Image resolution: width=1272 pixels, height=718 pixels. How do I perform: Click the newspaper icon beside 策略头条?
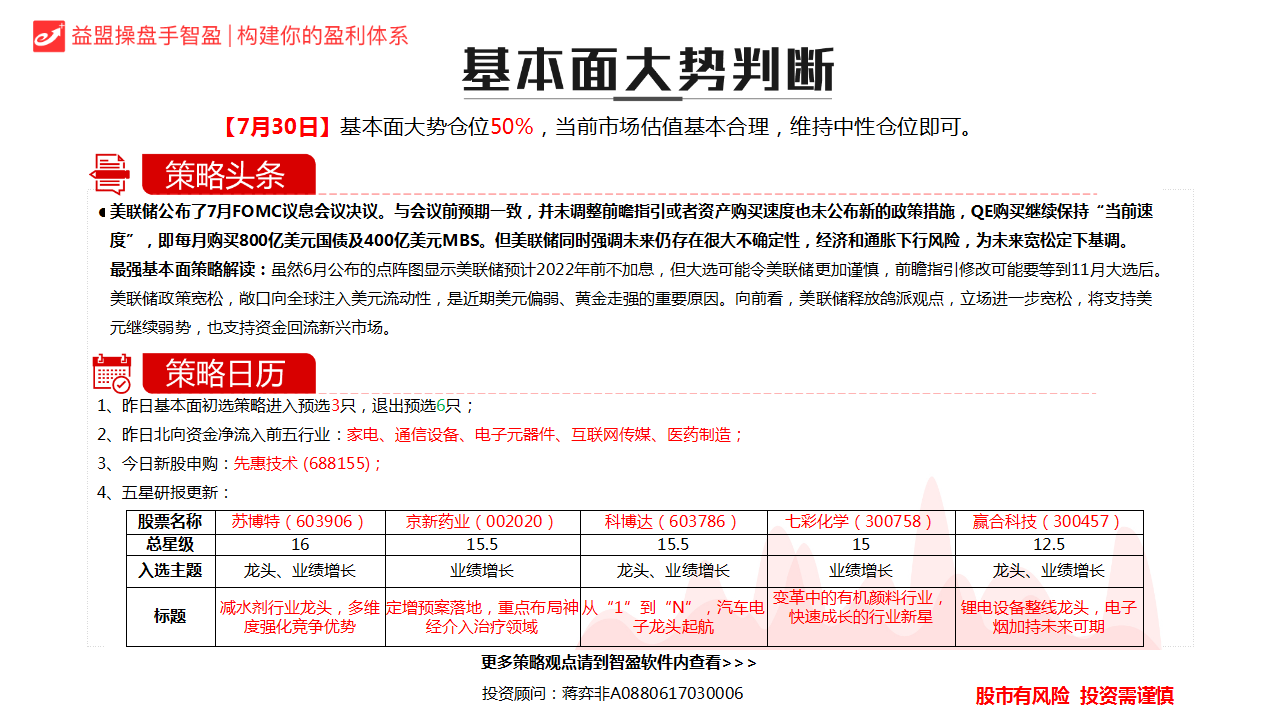(x=110, y=174)
